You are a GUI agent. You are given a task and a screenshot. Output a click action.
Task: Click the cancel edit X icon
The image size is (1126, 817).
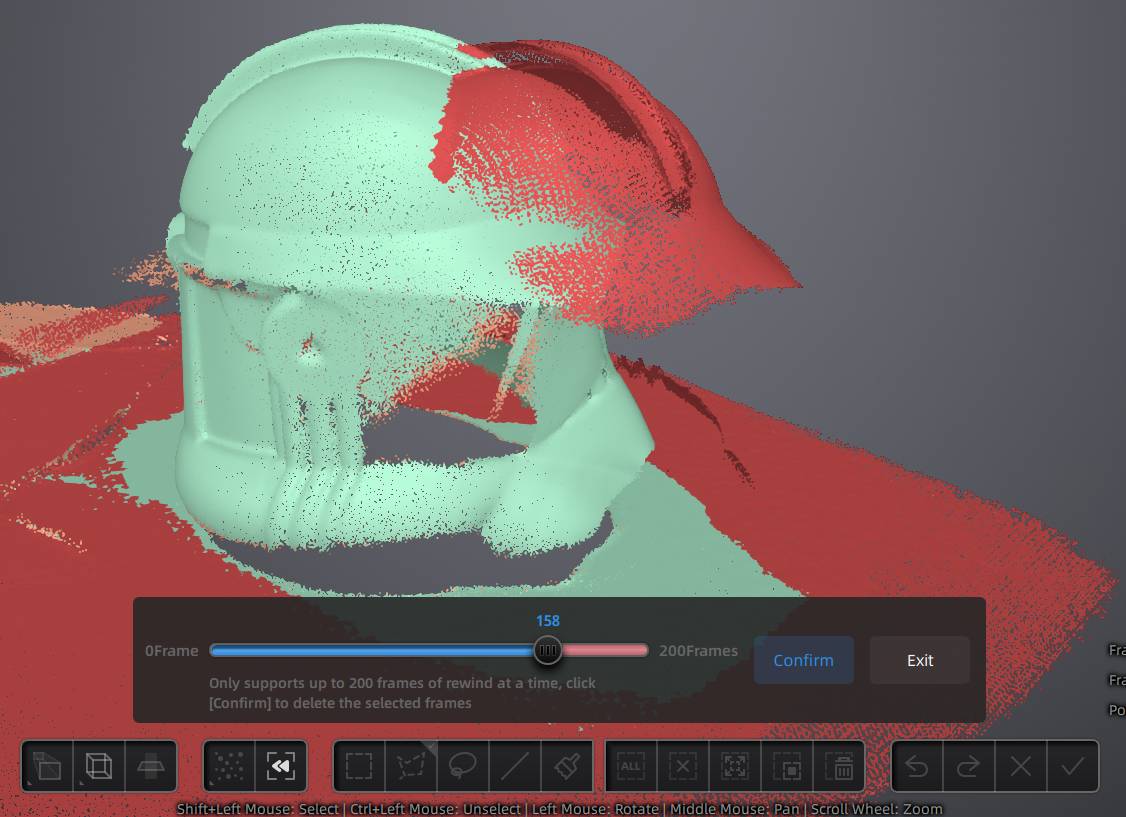[x=1020, y=766]
